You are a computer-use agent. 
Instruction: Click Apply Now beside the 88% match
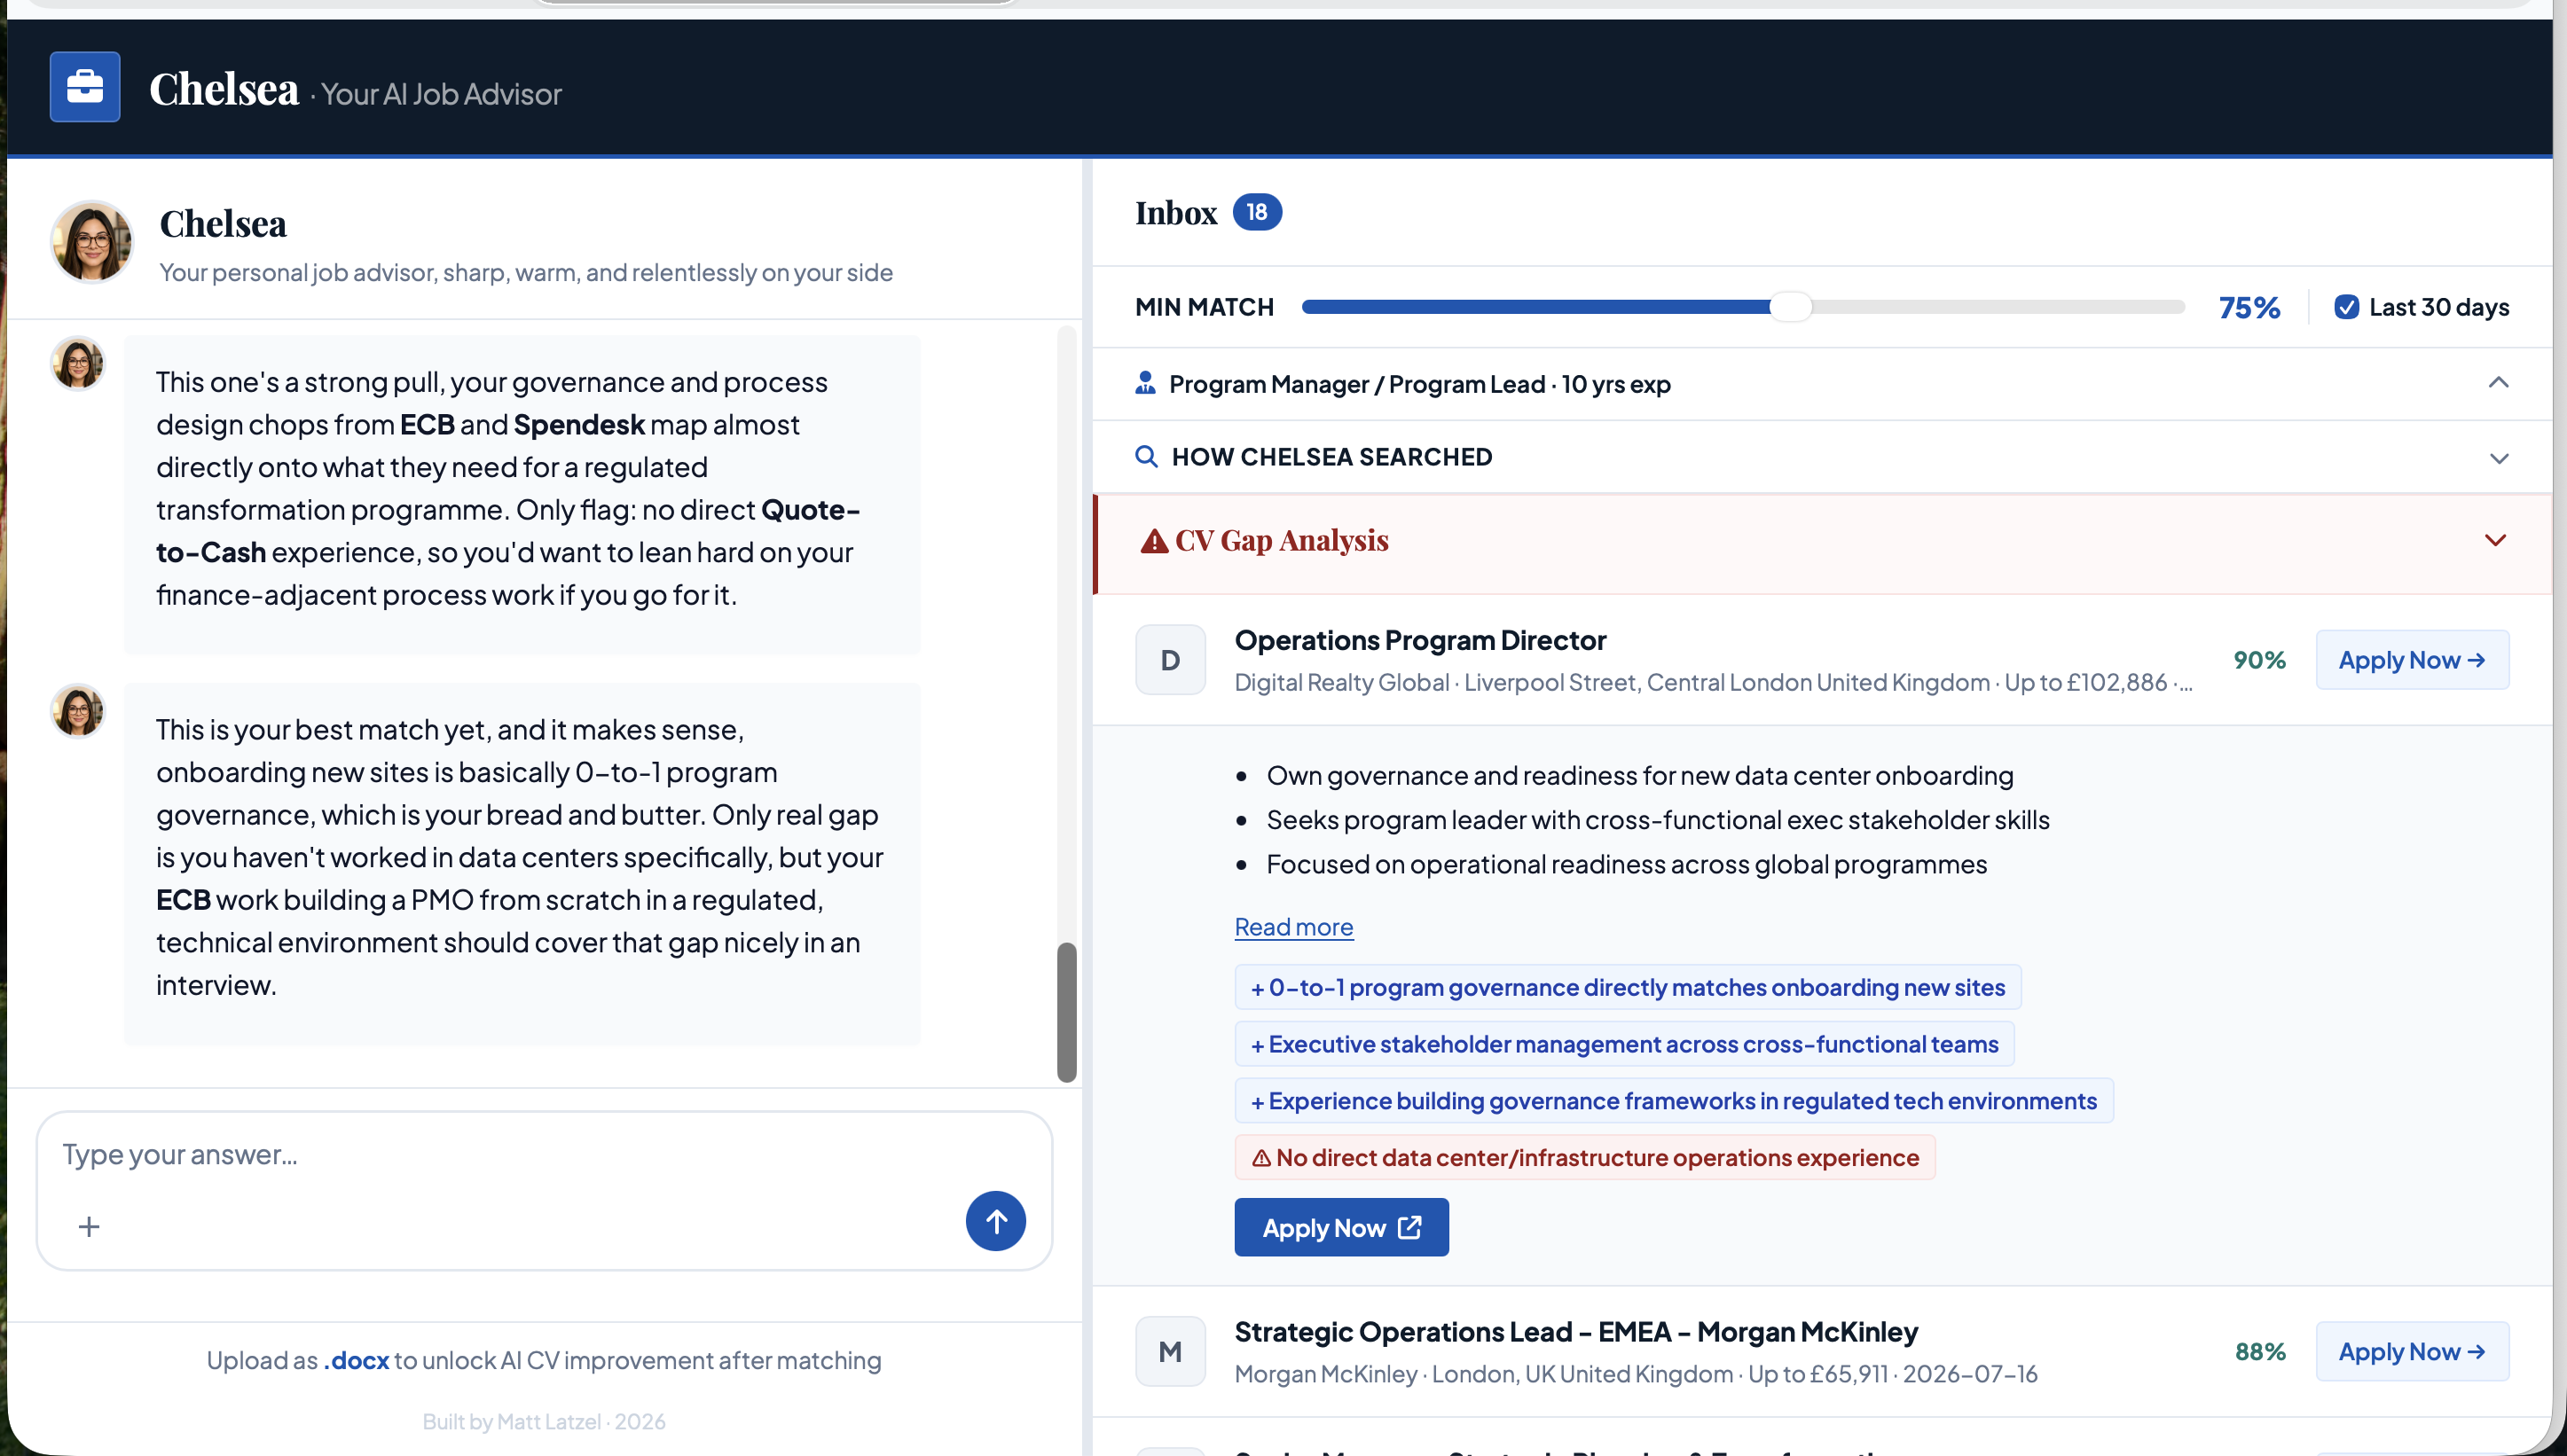pos(2411,1352)
